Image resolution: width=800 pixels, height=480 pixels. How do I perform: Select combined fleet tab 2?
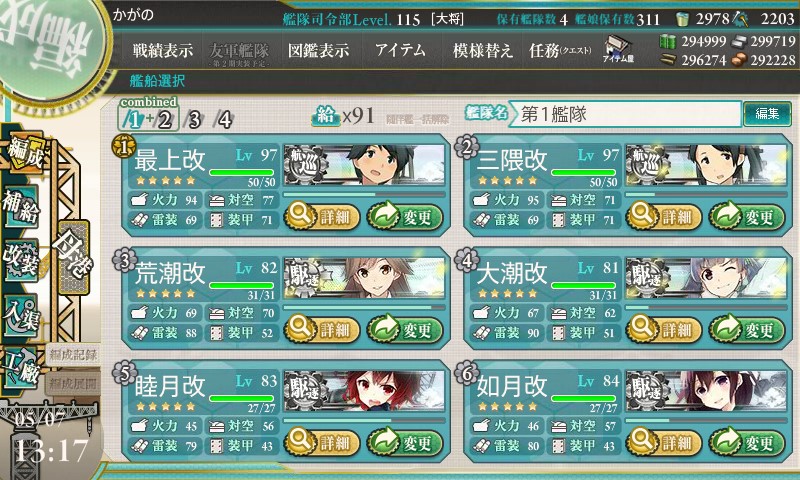pyautogui.click(x=165, y=120)
